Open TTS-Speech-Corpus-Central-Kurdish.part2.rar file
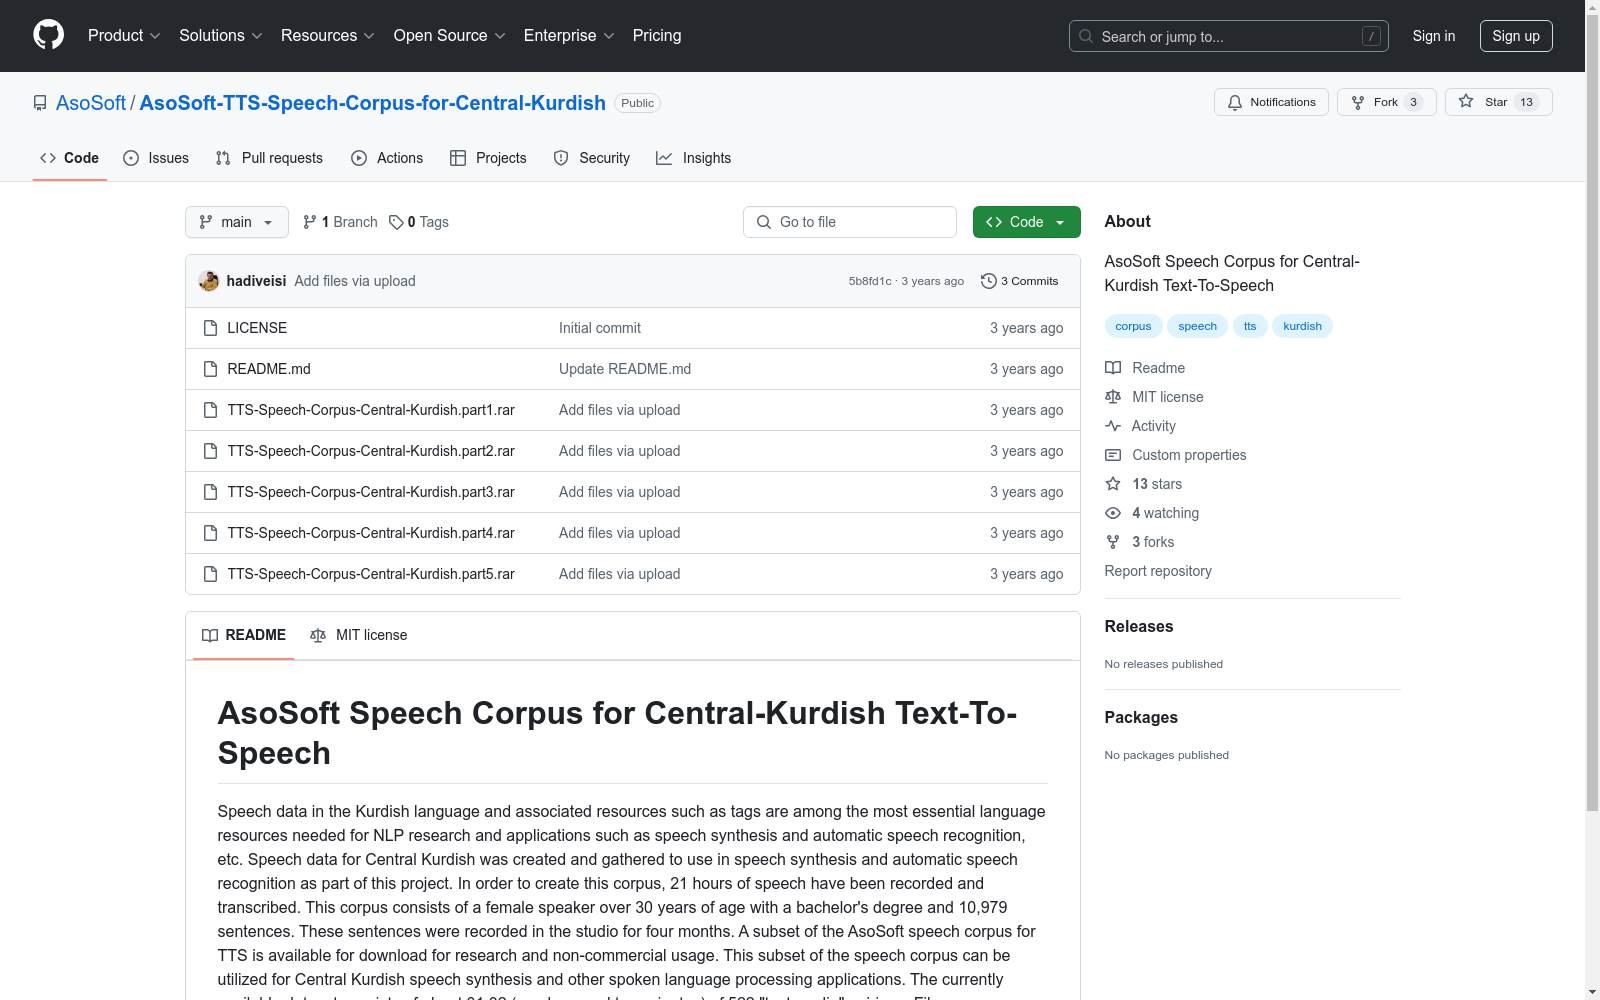The height and width of the screenshot is (1000, 1600). coord(371,451)
